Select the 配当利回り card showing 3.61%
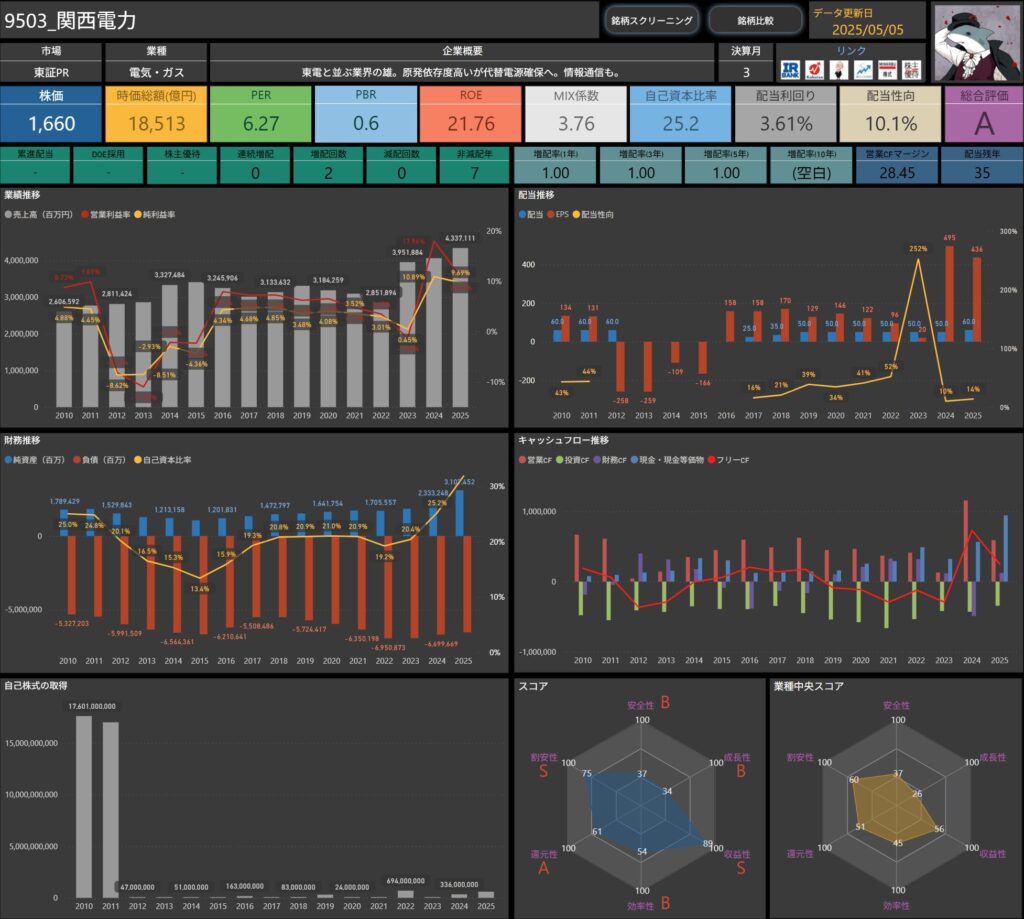Viewport: 1024px width, 919px height. (x=786, y=114)
